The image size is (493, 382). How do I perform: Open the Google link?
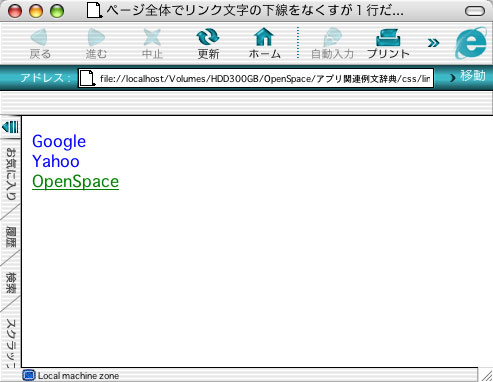(x=59, y=142)
